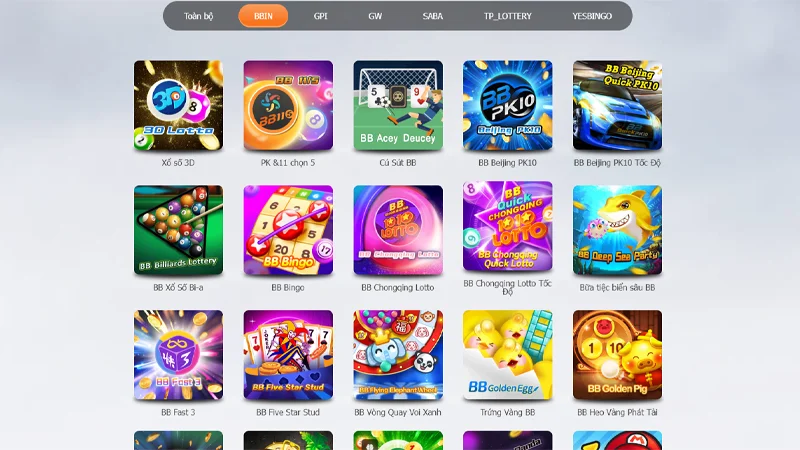Screen dimensions: 800x450
Task: Open BB Deep Sea Party shark icon
Action: coord(617,230)
